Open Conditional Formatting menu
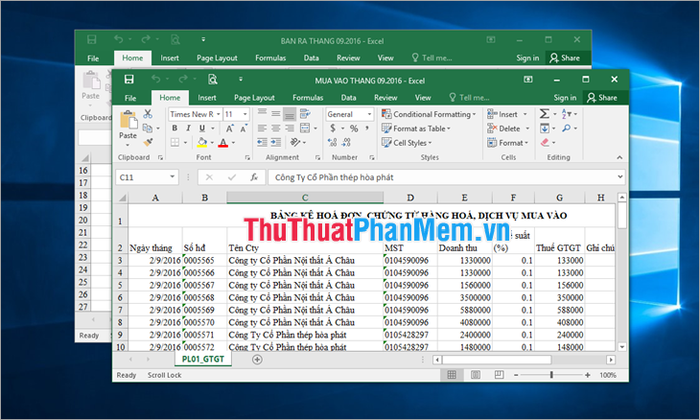The image size is (700, 420). [429, 114]
